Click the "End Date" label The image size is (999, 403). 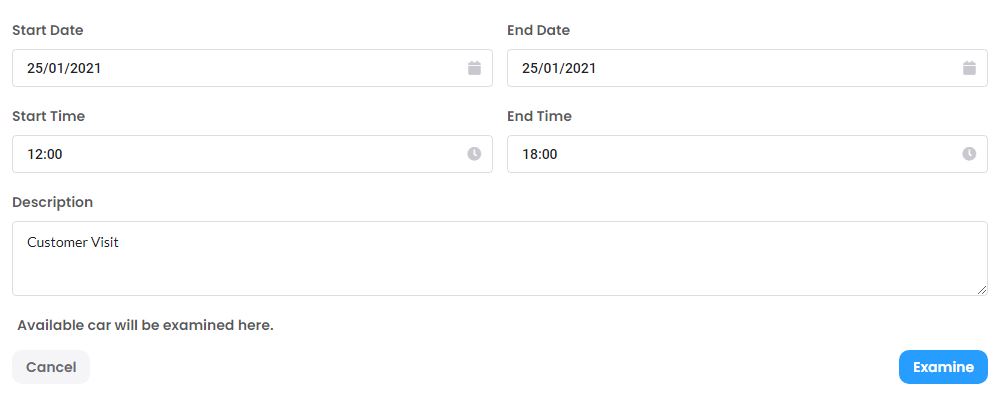click(x=538, y=30)
